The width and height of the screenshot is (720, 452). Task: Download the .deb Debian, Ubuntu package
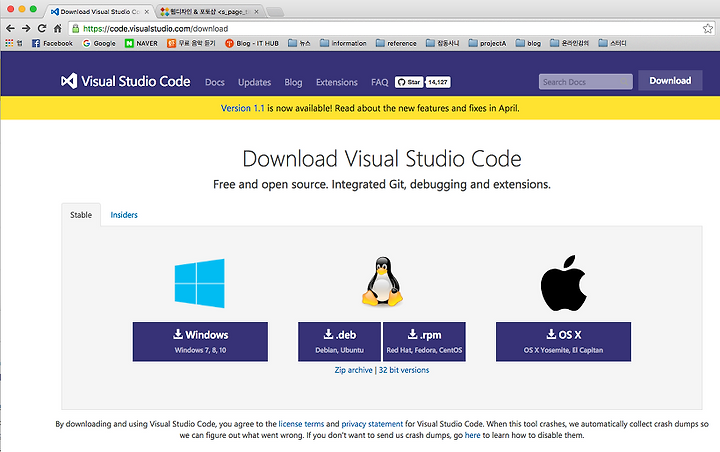[x=339, y=341]
